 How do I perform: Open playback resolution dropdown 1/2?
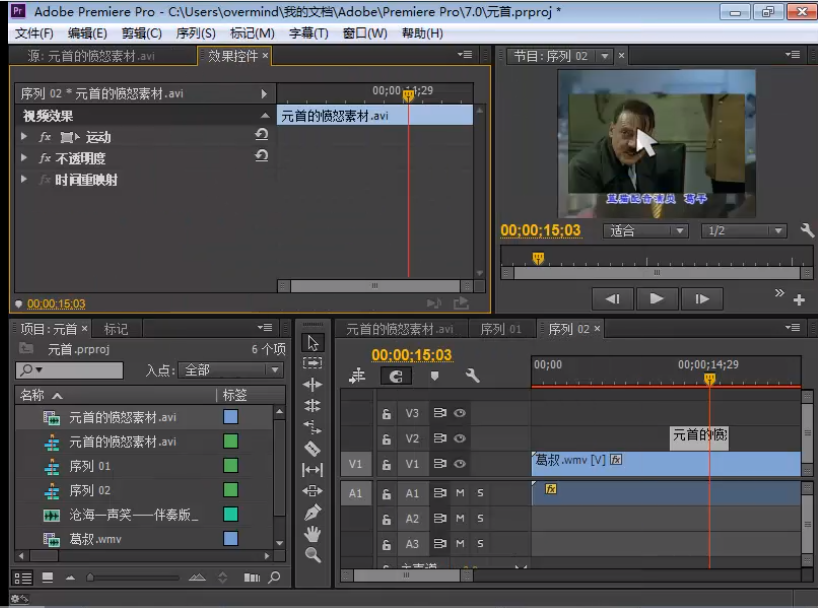point(743,231)
